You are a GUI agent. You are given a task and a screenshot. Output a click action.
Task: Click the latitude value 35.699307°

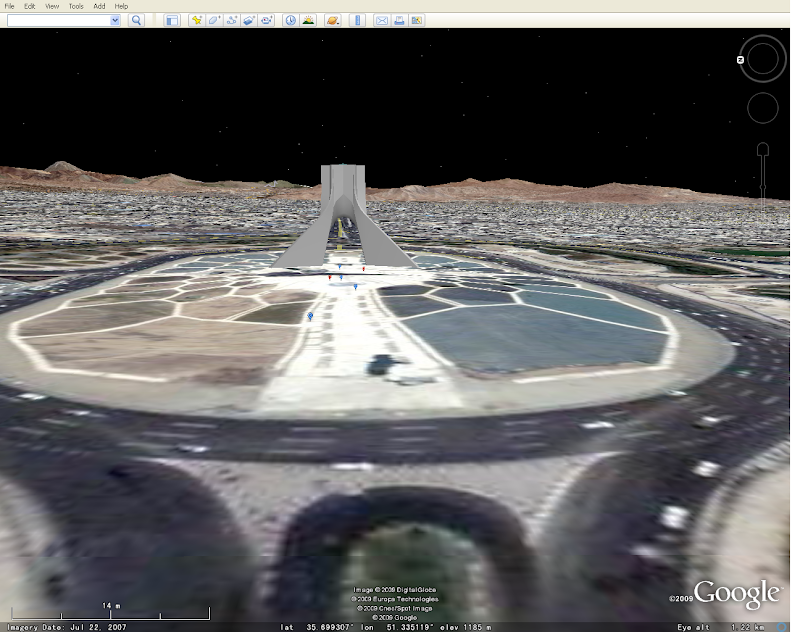[328, 627]
